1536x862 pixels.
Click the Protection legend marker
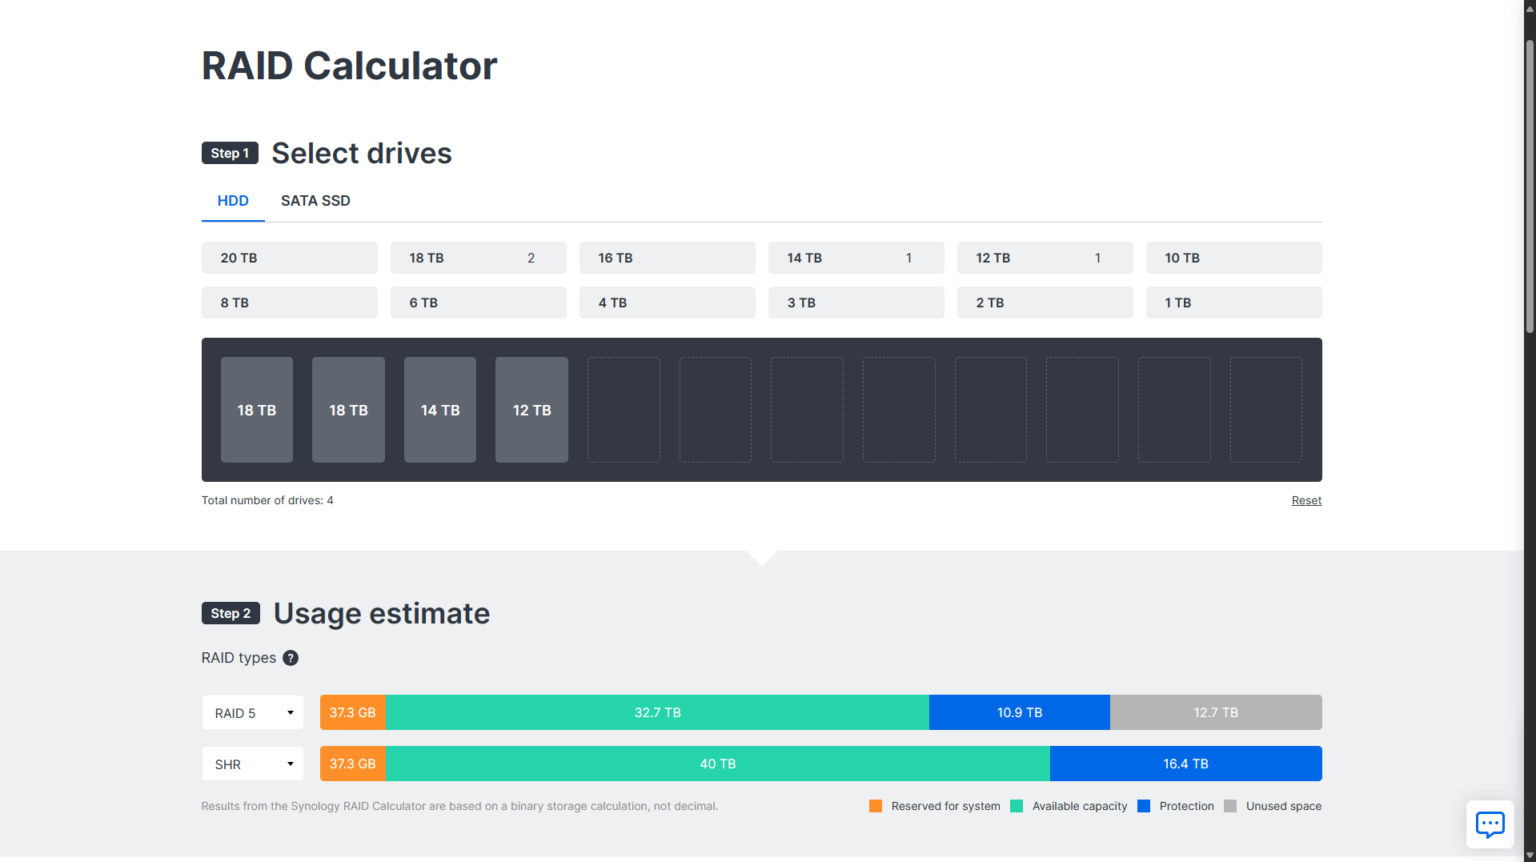[1144, 805]
